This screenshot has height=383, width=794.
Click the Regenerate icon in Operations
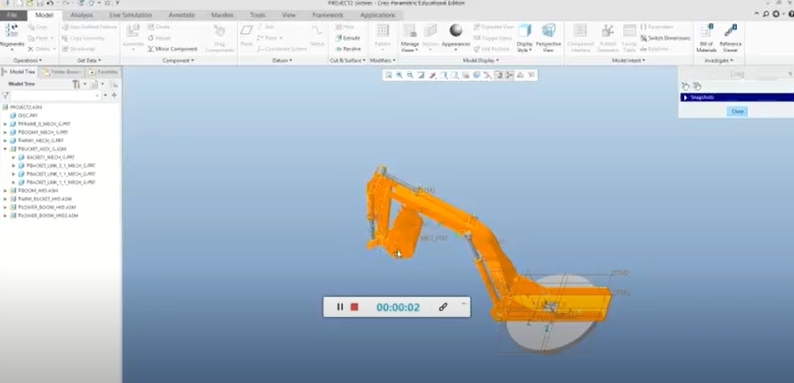coord(11,29)
